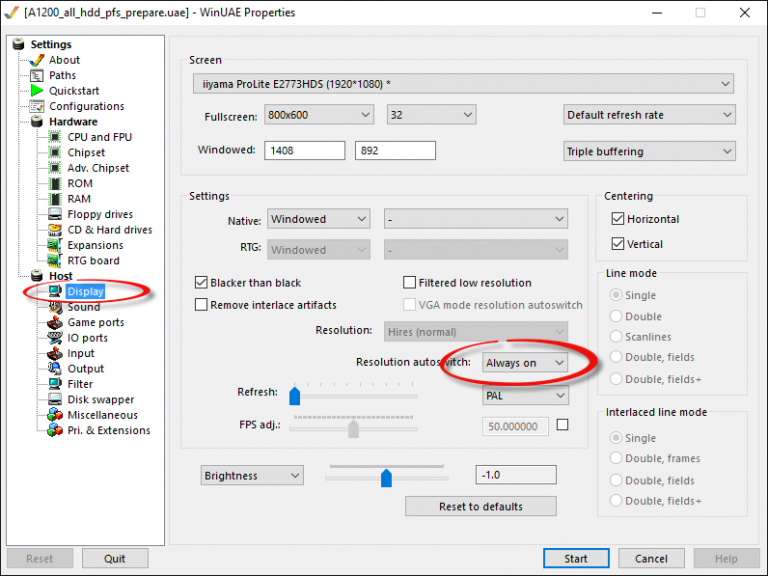Expand the Triple buffering dropdown
This screenshot has height=576, width=768.
[x=649, y=152]
